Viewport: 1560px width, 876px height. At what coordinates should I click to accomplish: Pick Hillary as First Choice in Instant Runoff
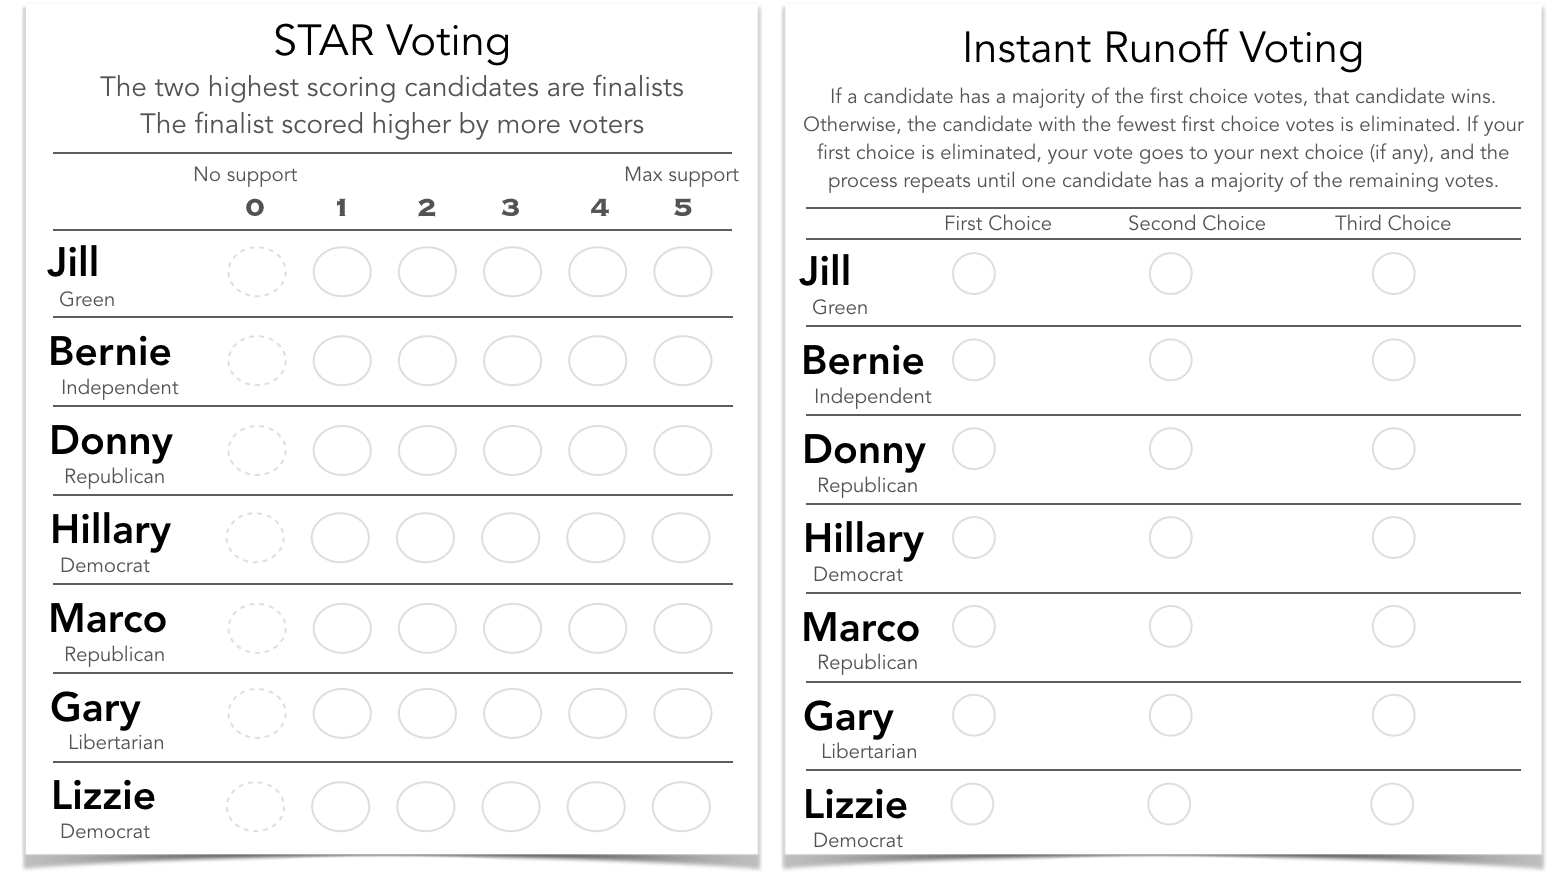973,538
